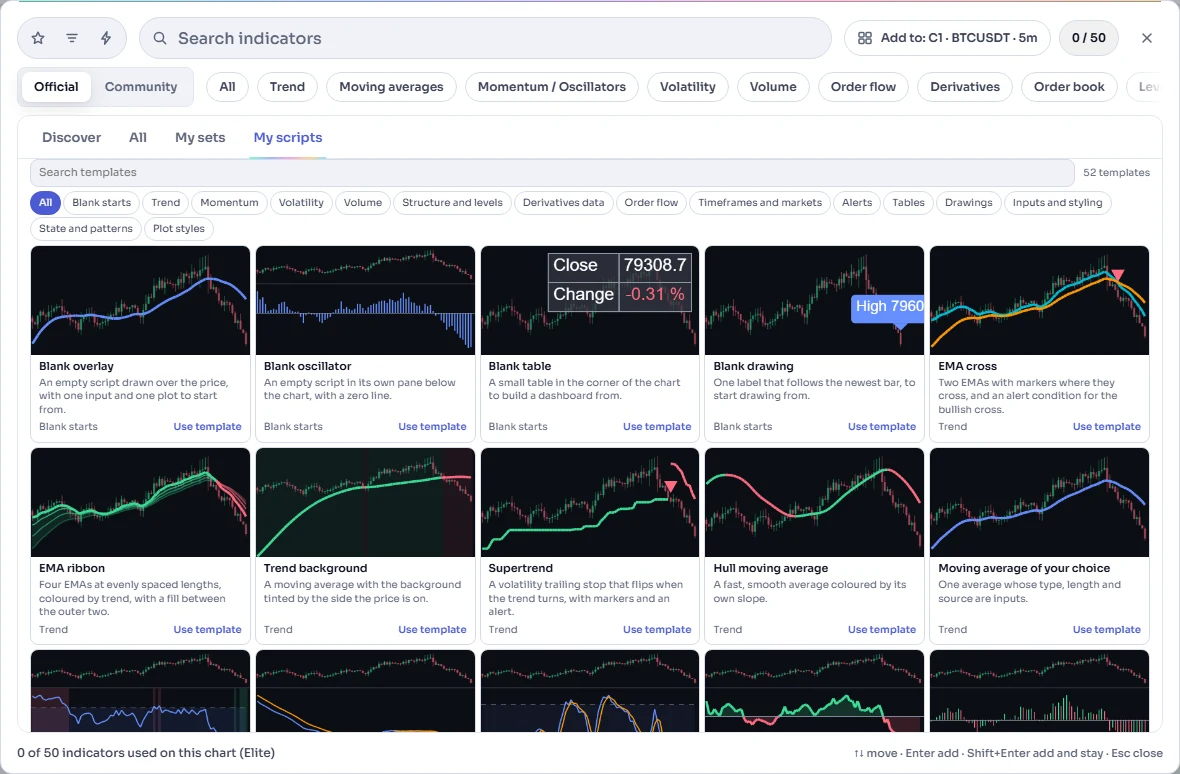Filter by Moving averages category
Viewport: 1180px width, 774px height.
391,87
